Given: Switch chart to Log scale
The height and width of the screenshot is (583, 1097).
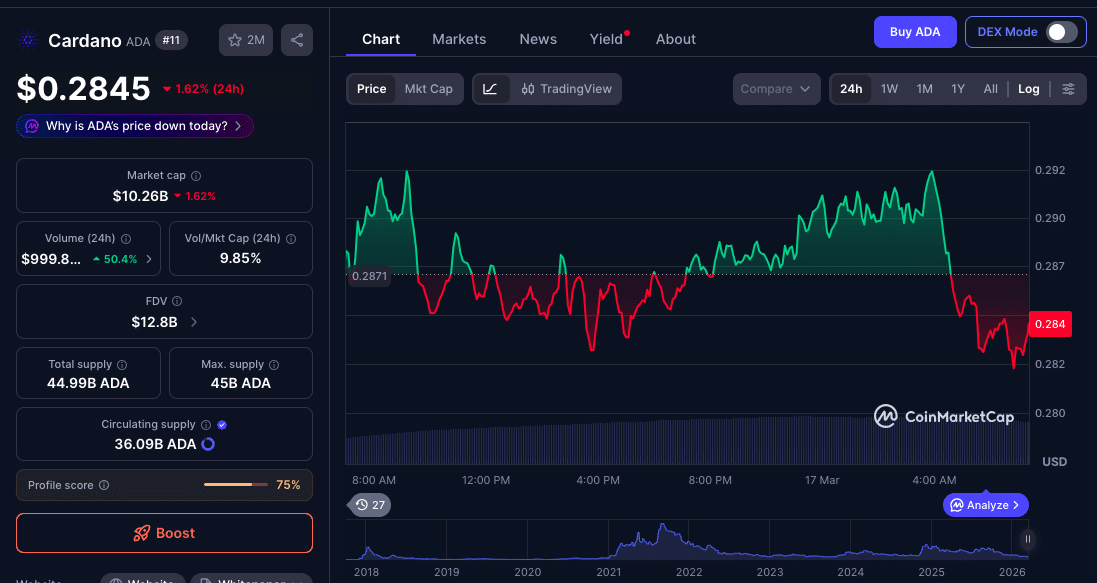Looking at the screenshot, I should pos(1028,89).
